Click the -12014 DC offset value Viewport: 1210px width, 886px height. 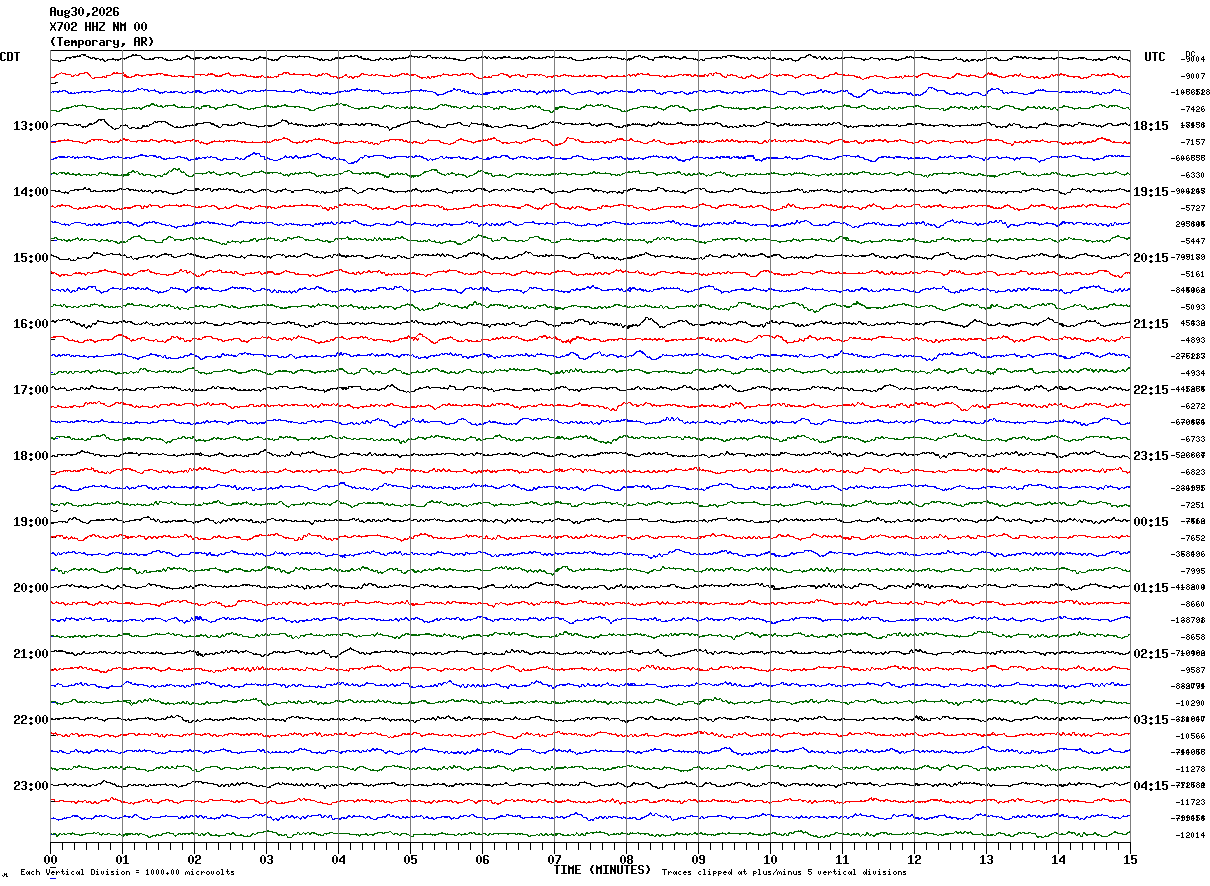(x=1192, y=835)
